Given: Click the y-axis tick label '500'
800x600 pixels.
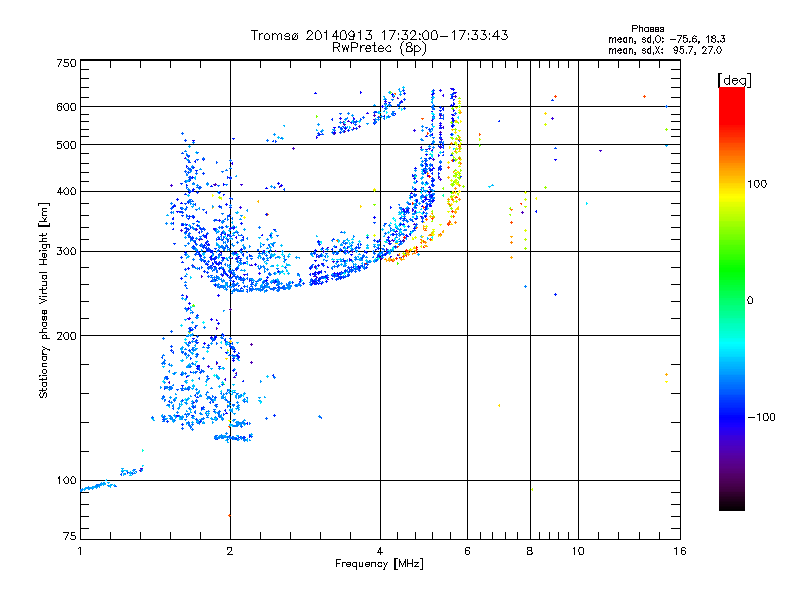Looking at the screenshot, I should pyautogui.click(x=67, y=145).
